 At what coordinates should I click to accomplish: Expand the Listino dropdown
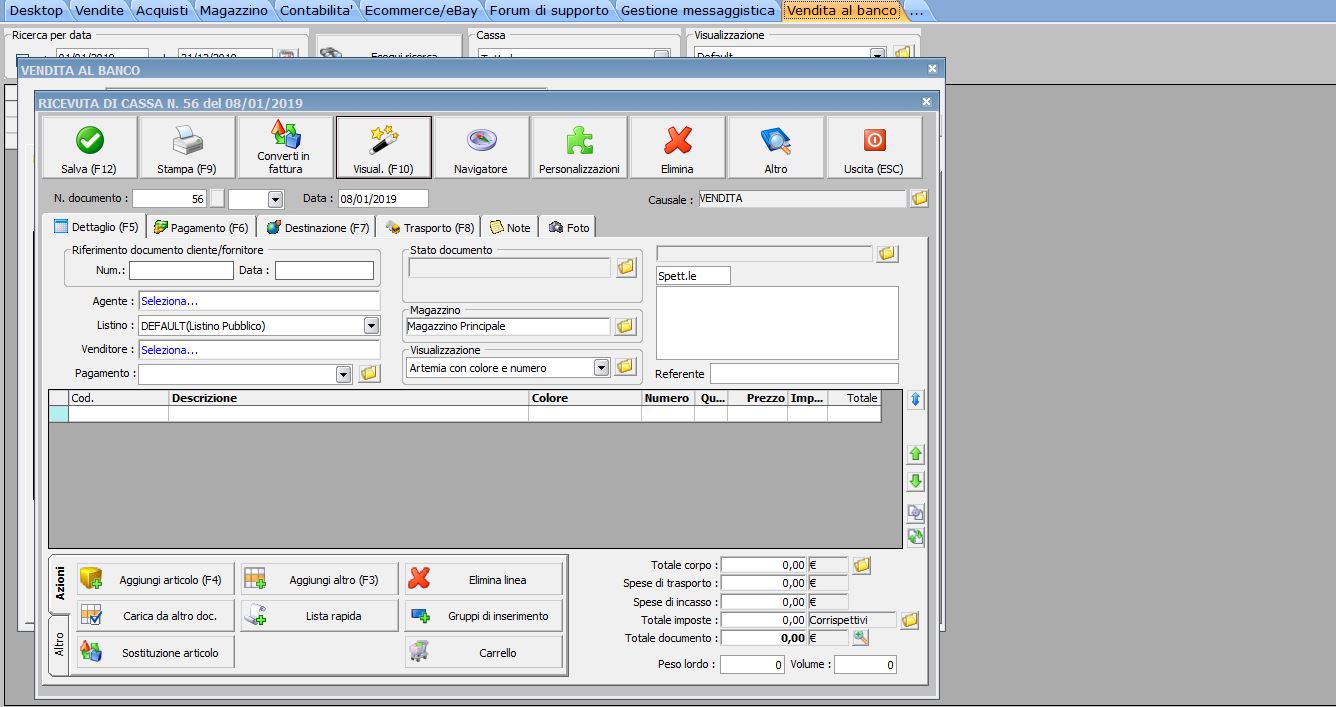(x=371, y=326)
